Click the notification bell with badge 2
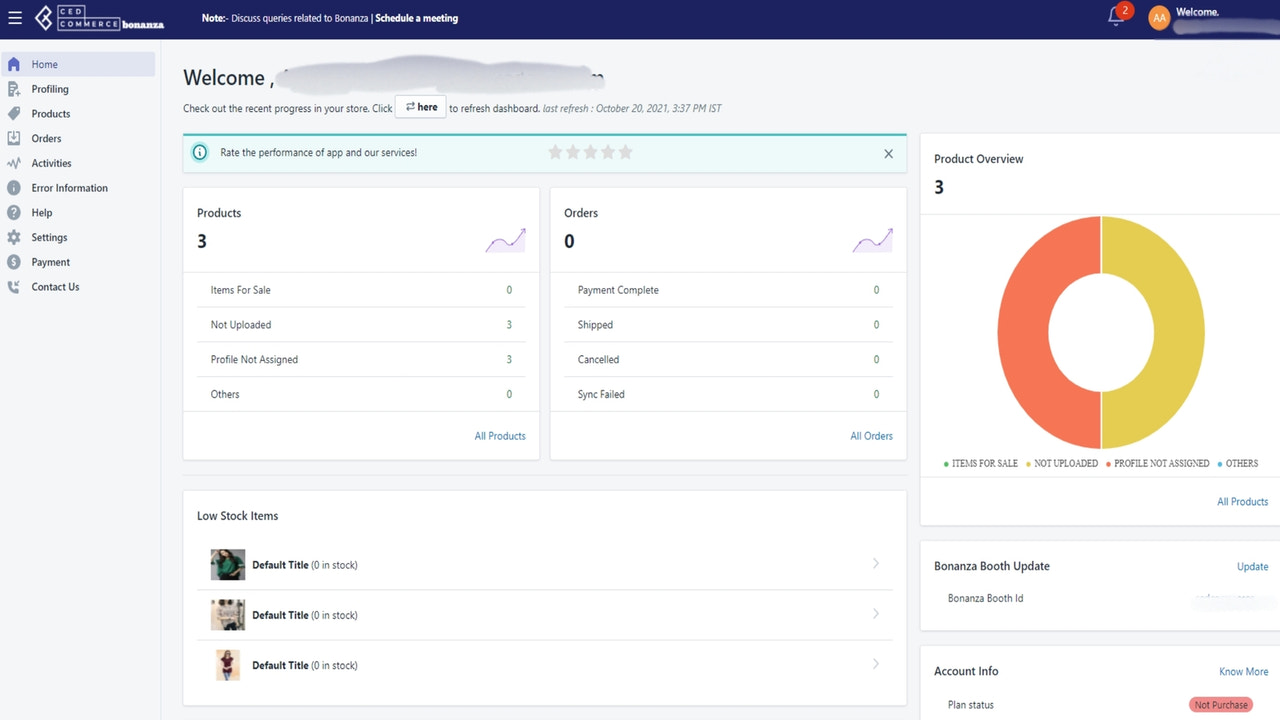Viewport: 1280px width, 720px height. 1116,18
